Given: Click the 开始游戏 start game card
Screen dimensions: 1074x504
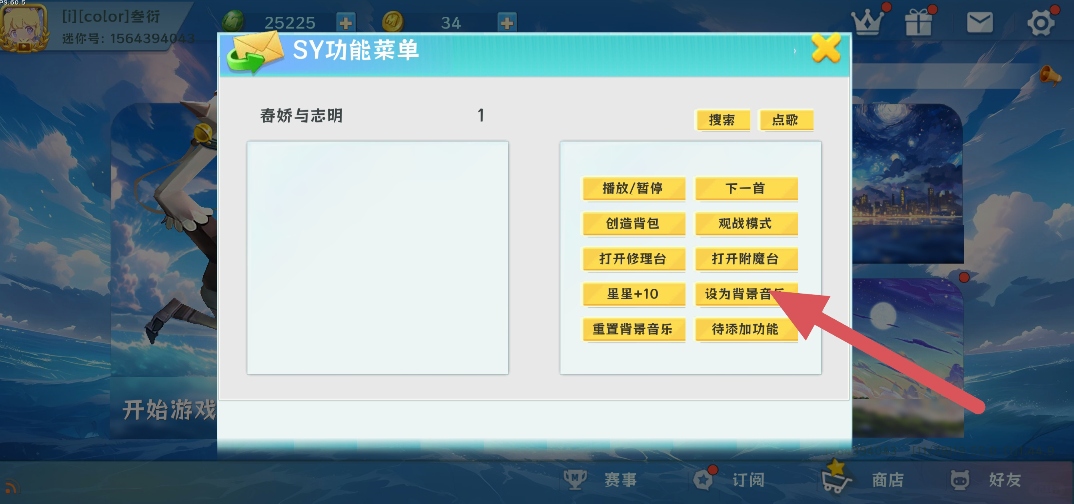Looking at the screenshot, I should 164,270.
